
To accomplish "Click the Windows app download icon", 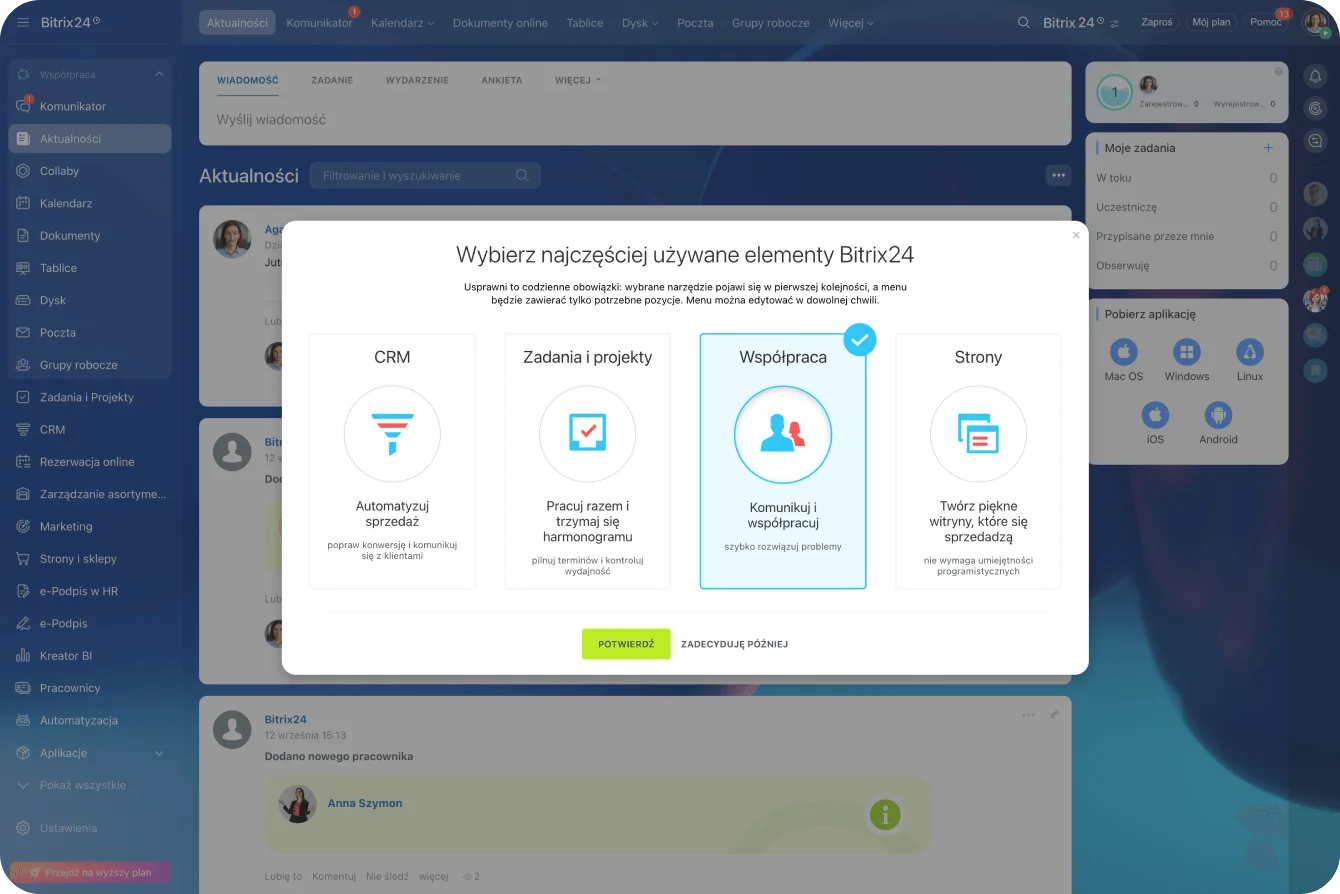I will [x=1186, y=352].
